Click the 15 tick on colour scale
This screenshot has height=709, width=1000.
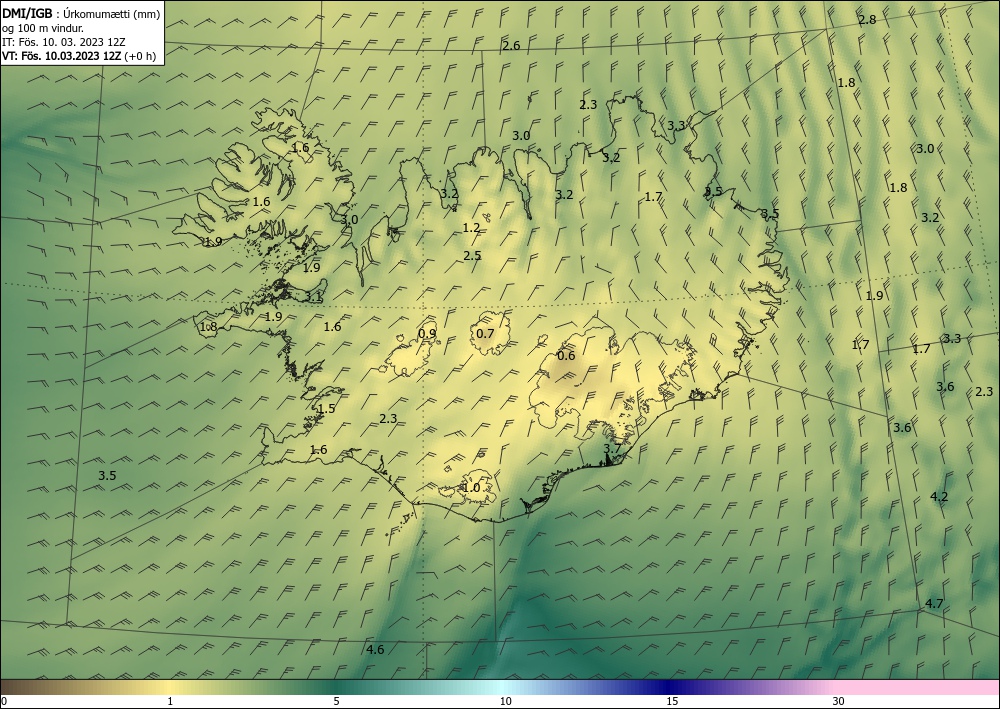[672, 701]
